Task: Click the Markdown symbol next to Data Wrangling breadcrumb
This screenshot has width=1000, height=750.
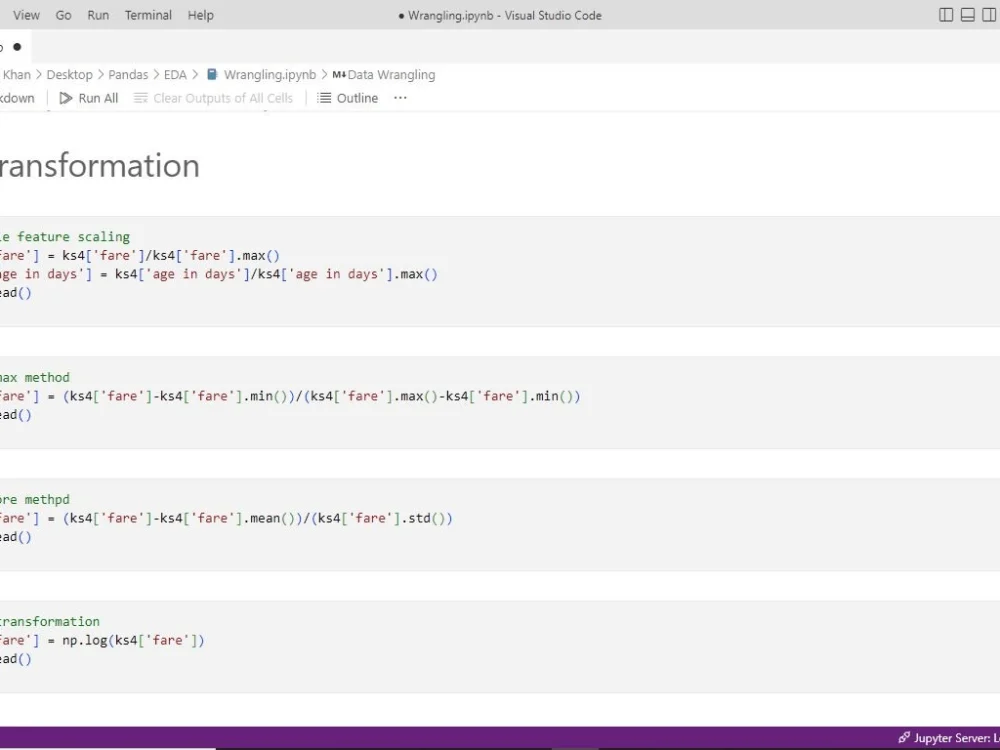Action: click(x=340, y=74)
